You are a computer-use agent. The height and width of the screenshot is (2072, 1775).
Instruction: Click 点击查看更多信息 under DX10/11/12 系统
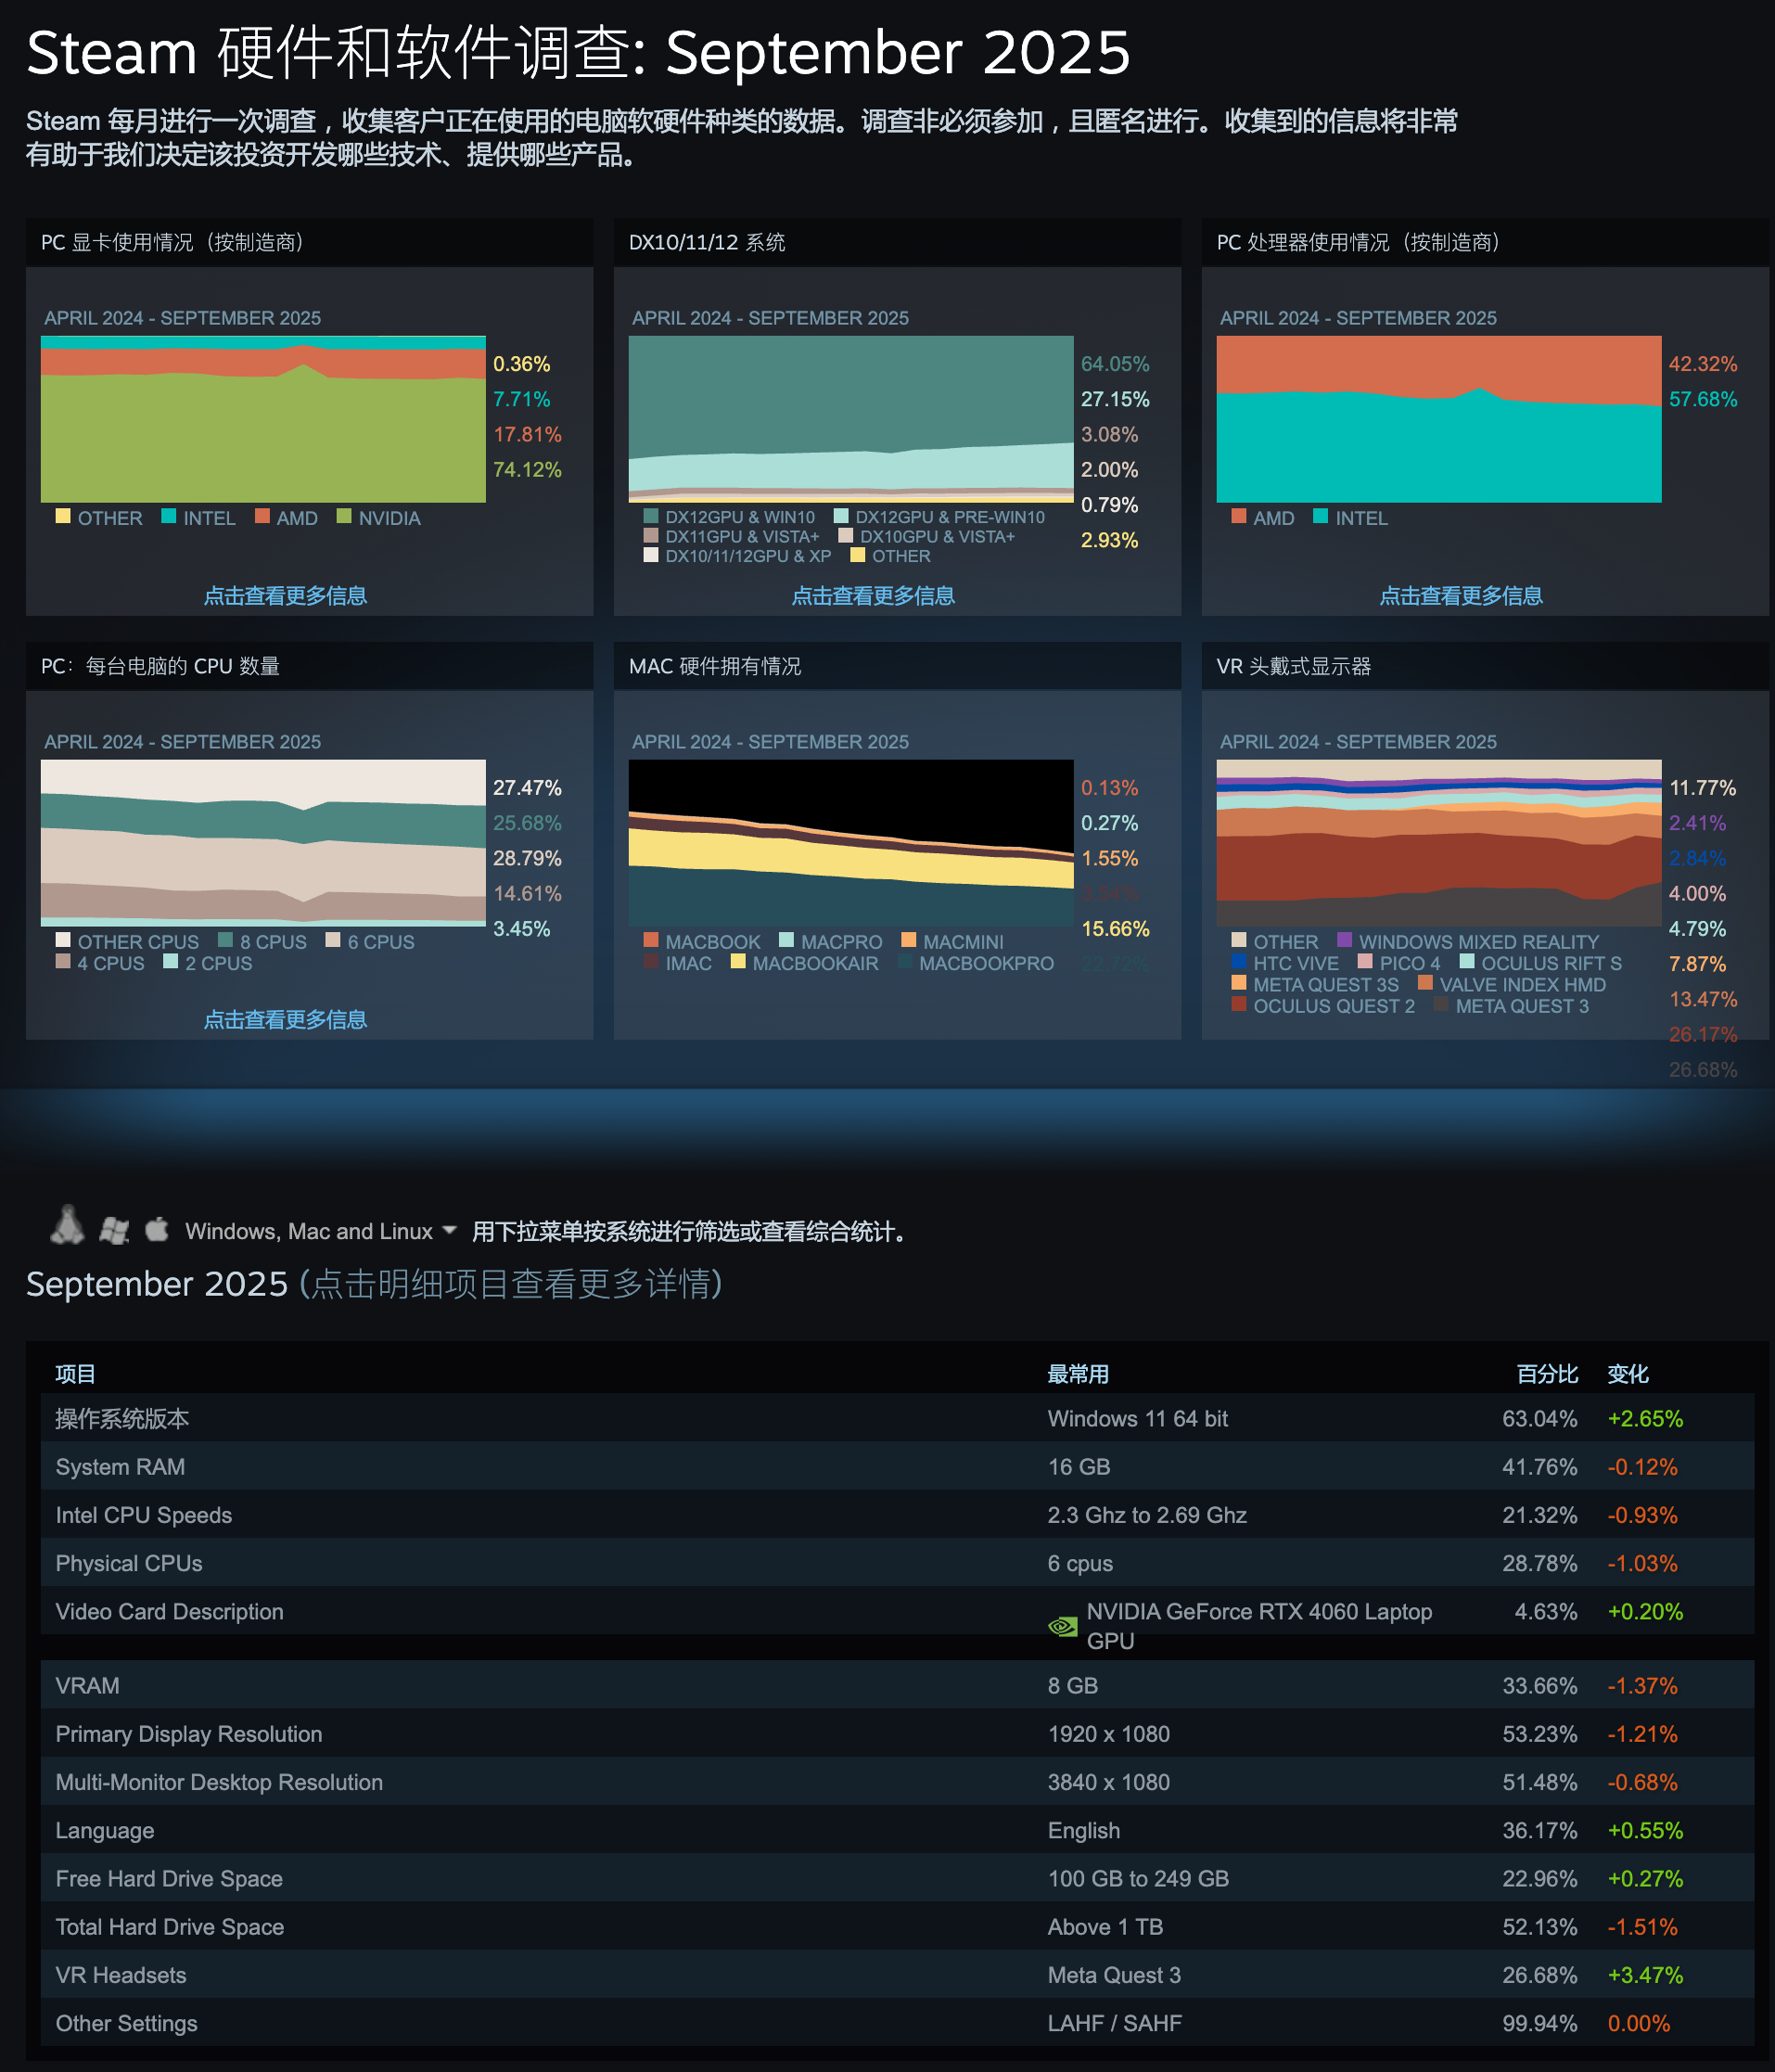point(873,596)
